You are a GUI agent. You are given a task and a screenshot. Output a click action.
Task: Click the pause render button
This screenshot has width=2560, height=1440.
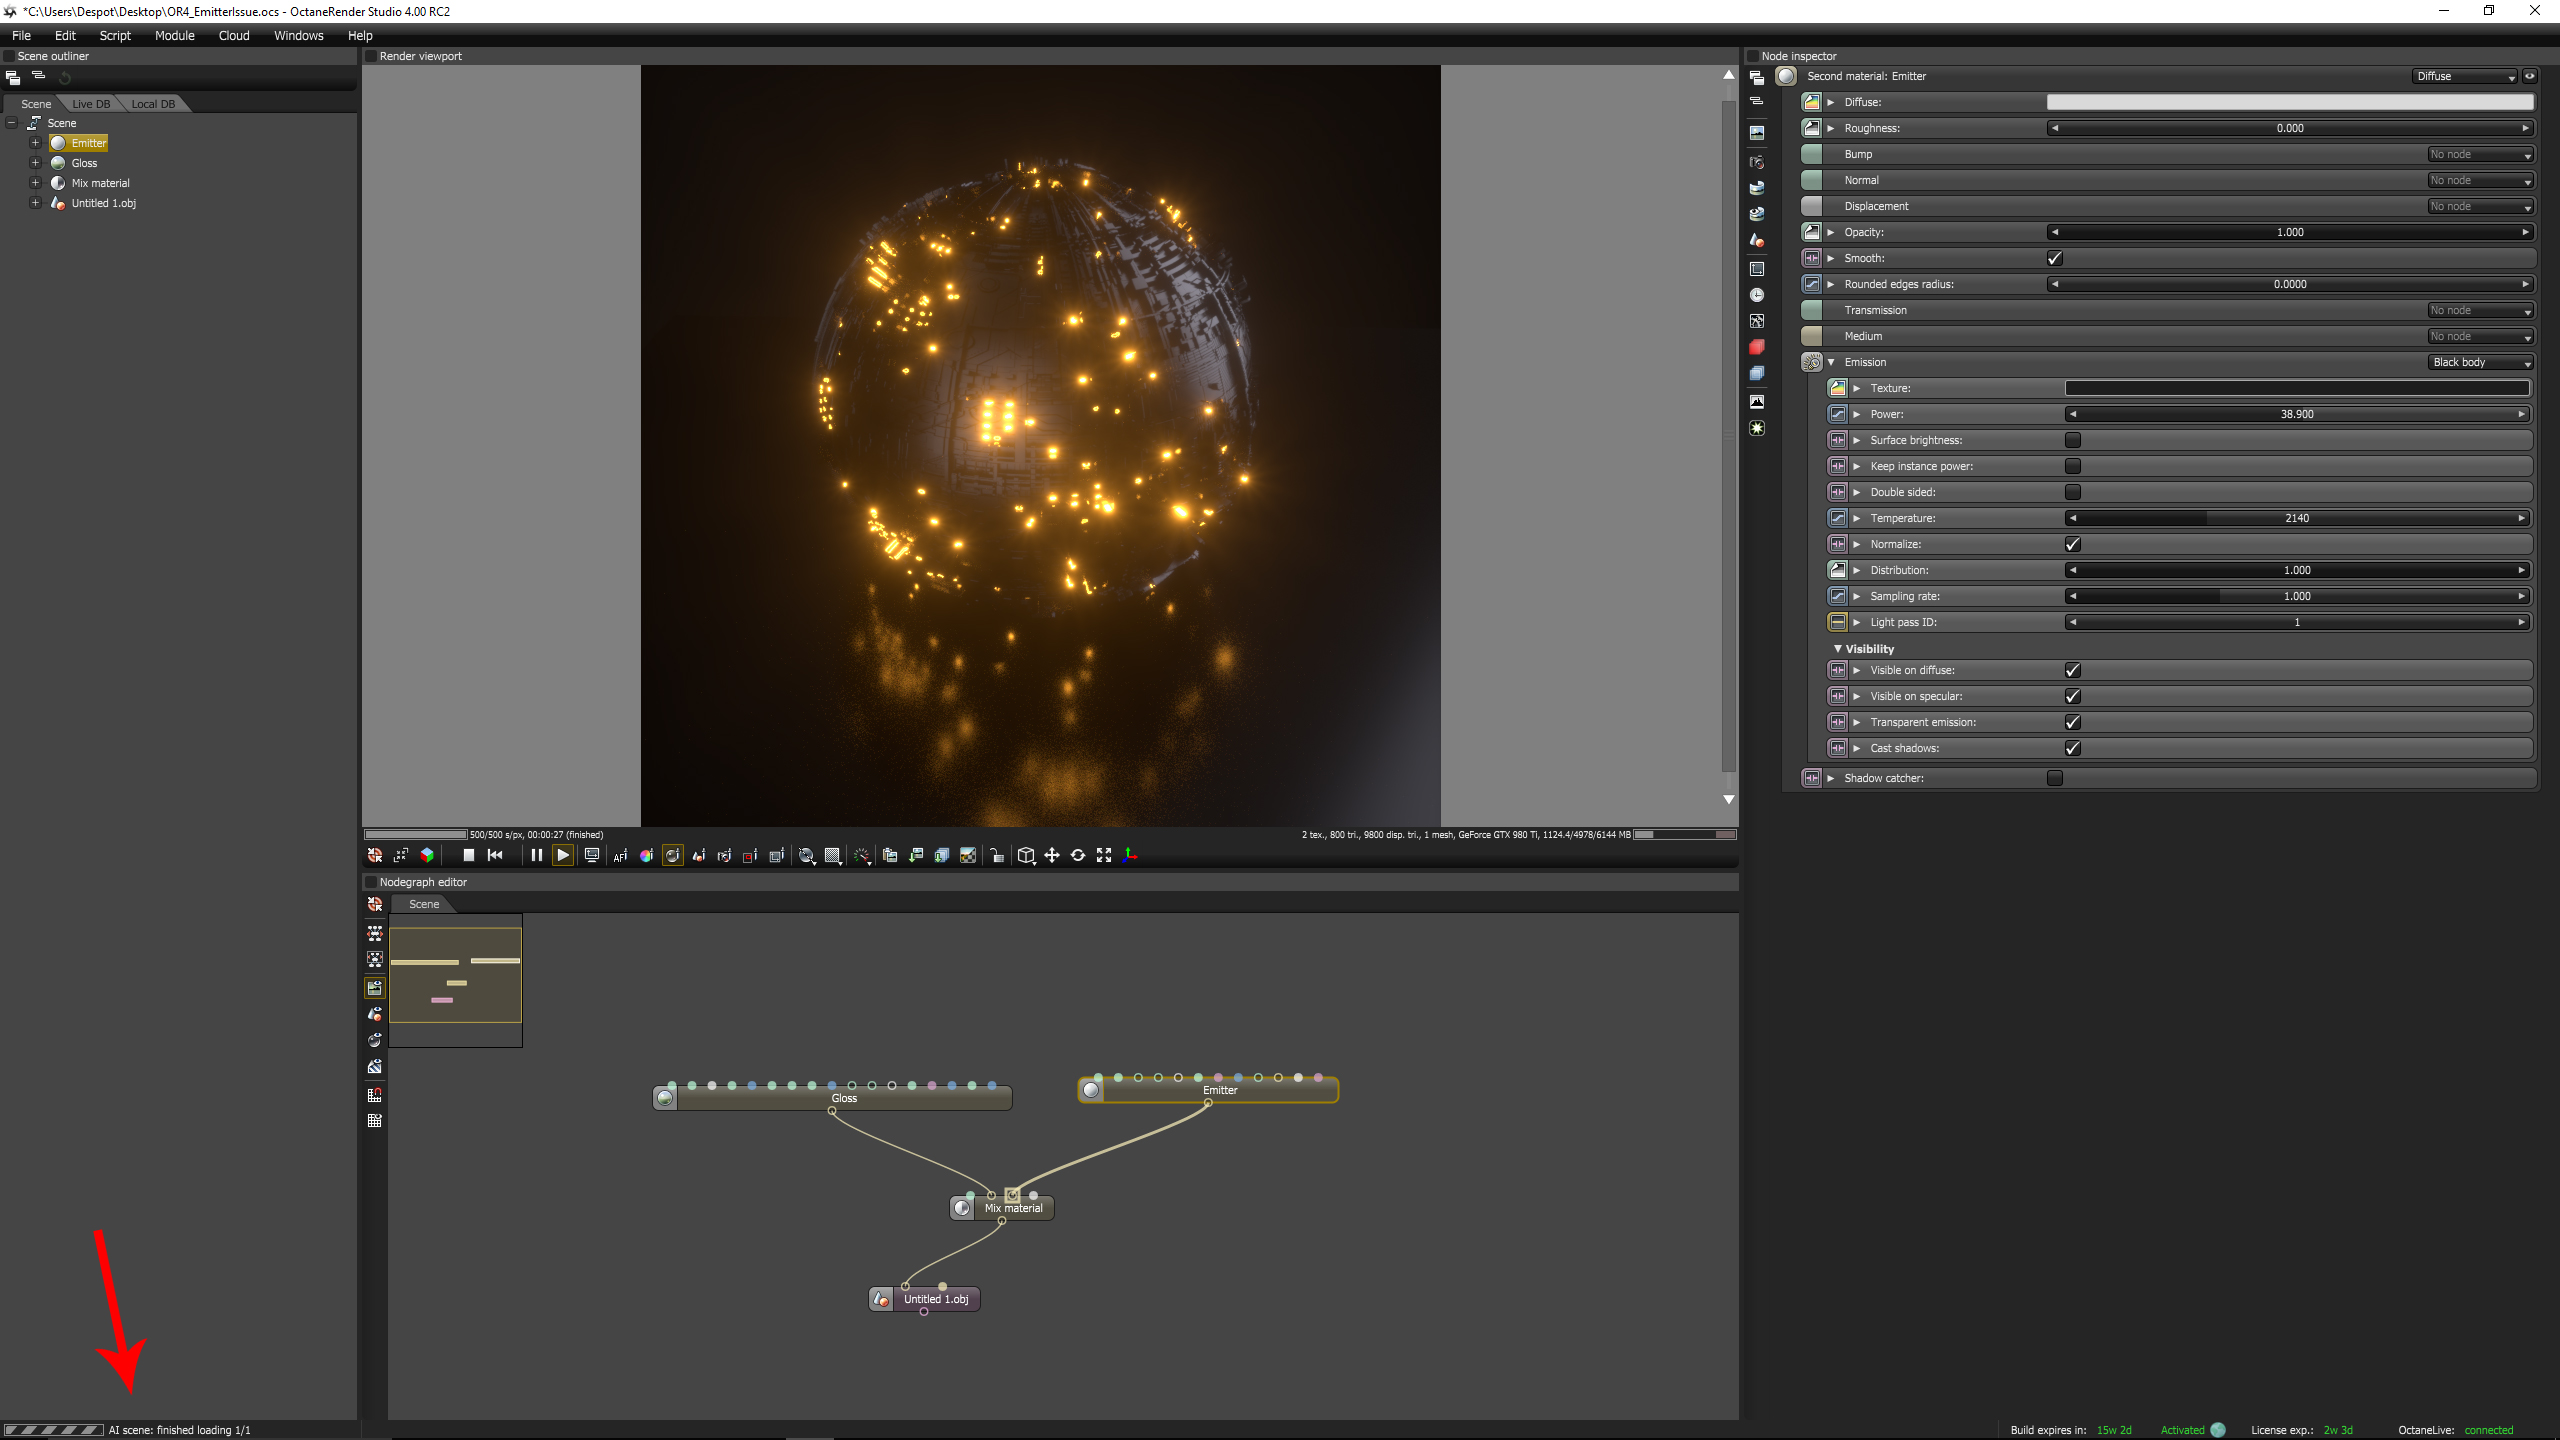536,855
